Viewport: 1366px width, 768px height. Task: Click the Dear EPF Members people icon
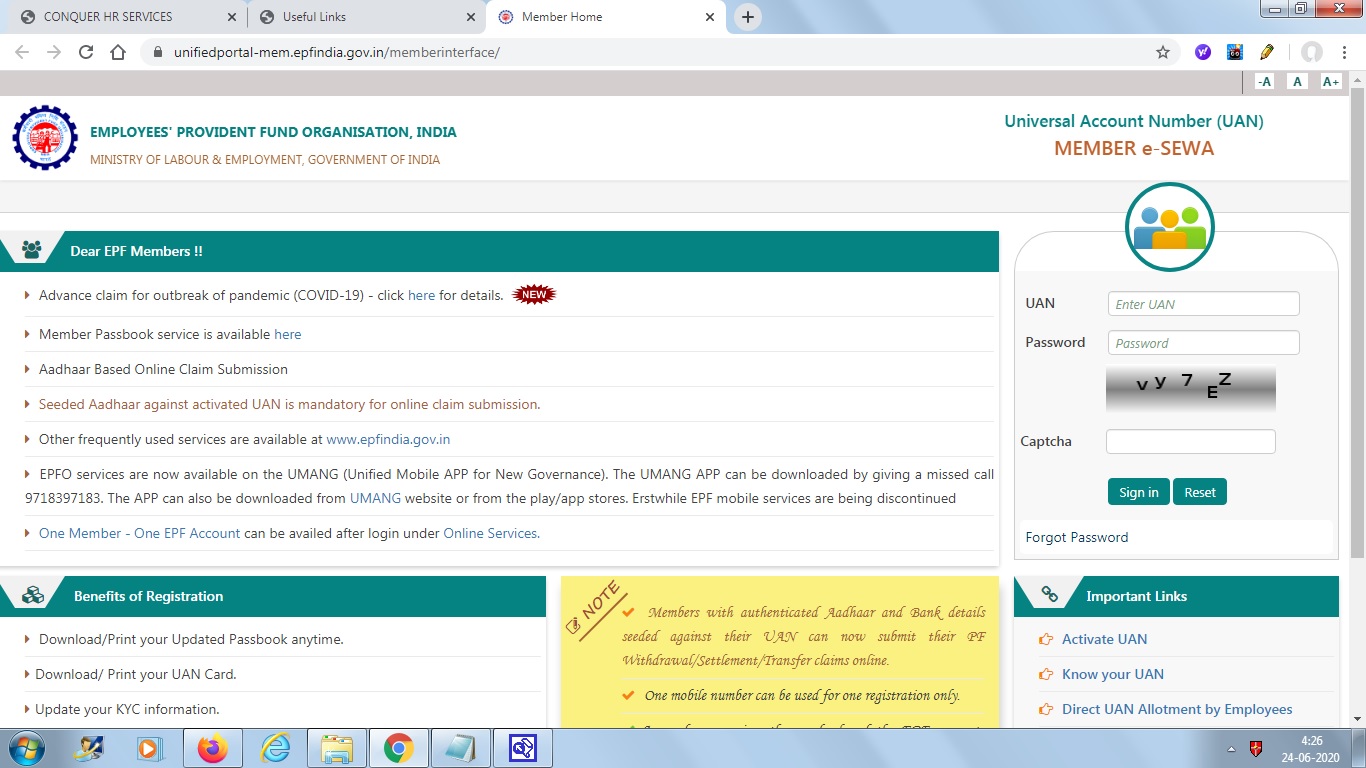click(x=32, y=251)
